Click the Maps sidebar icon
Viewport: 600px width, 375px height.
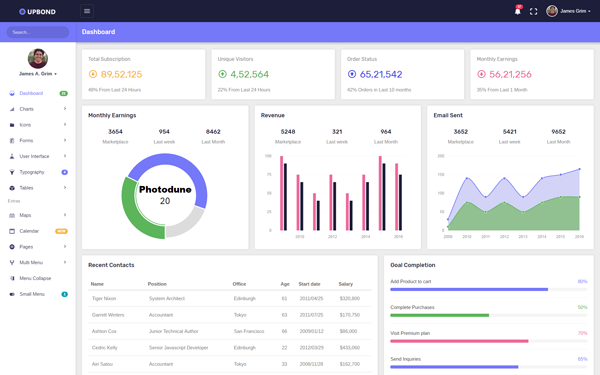(x=12, y=215)
